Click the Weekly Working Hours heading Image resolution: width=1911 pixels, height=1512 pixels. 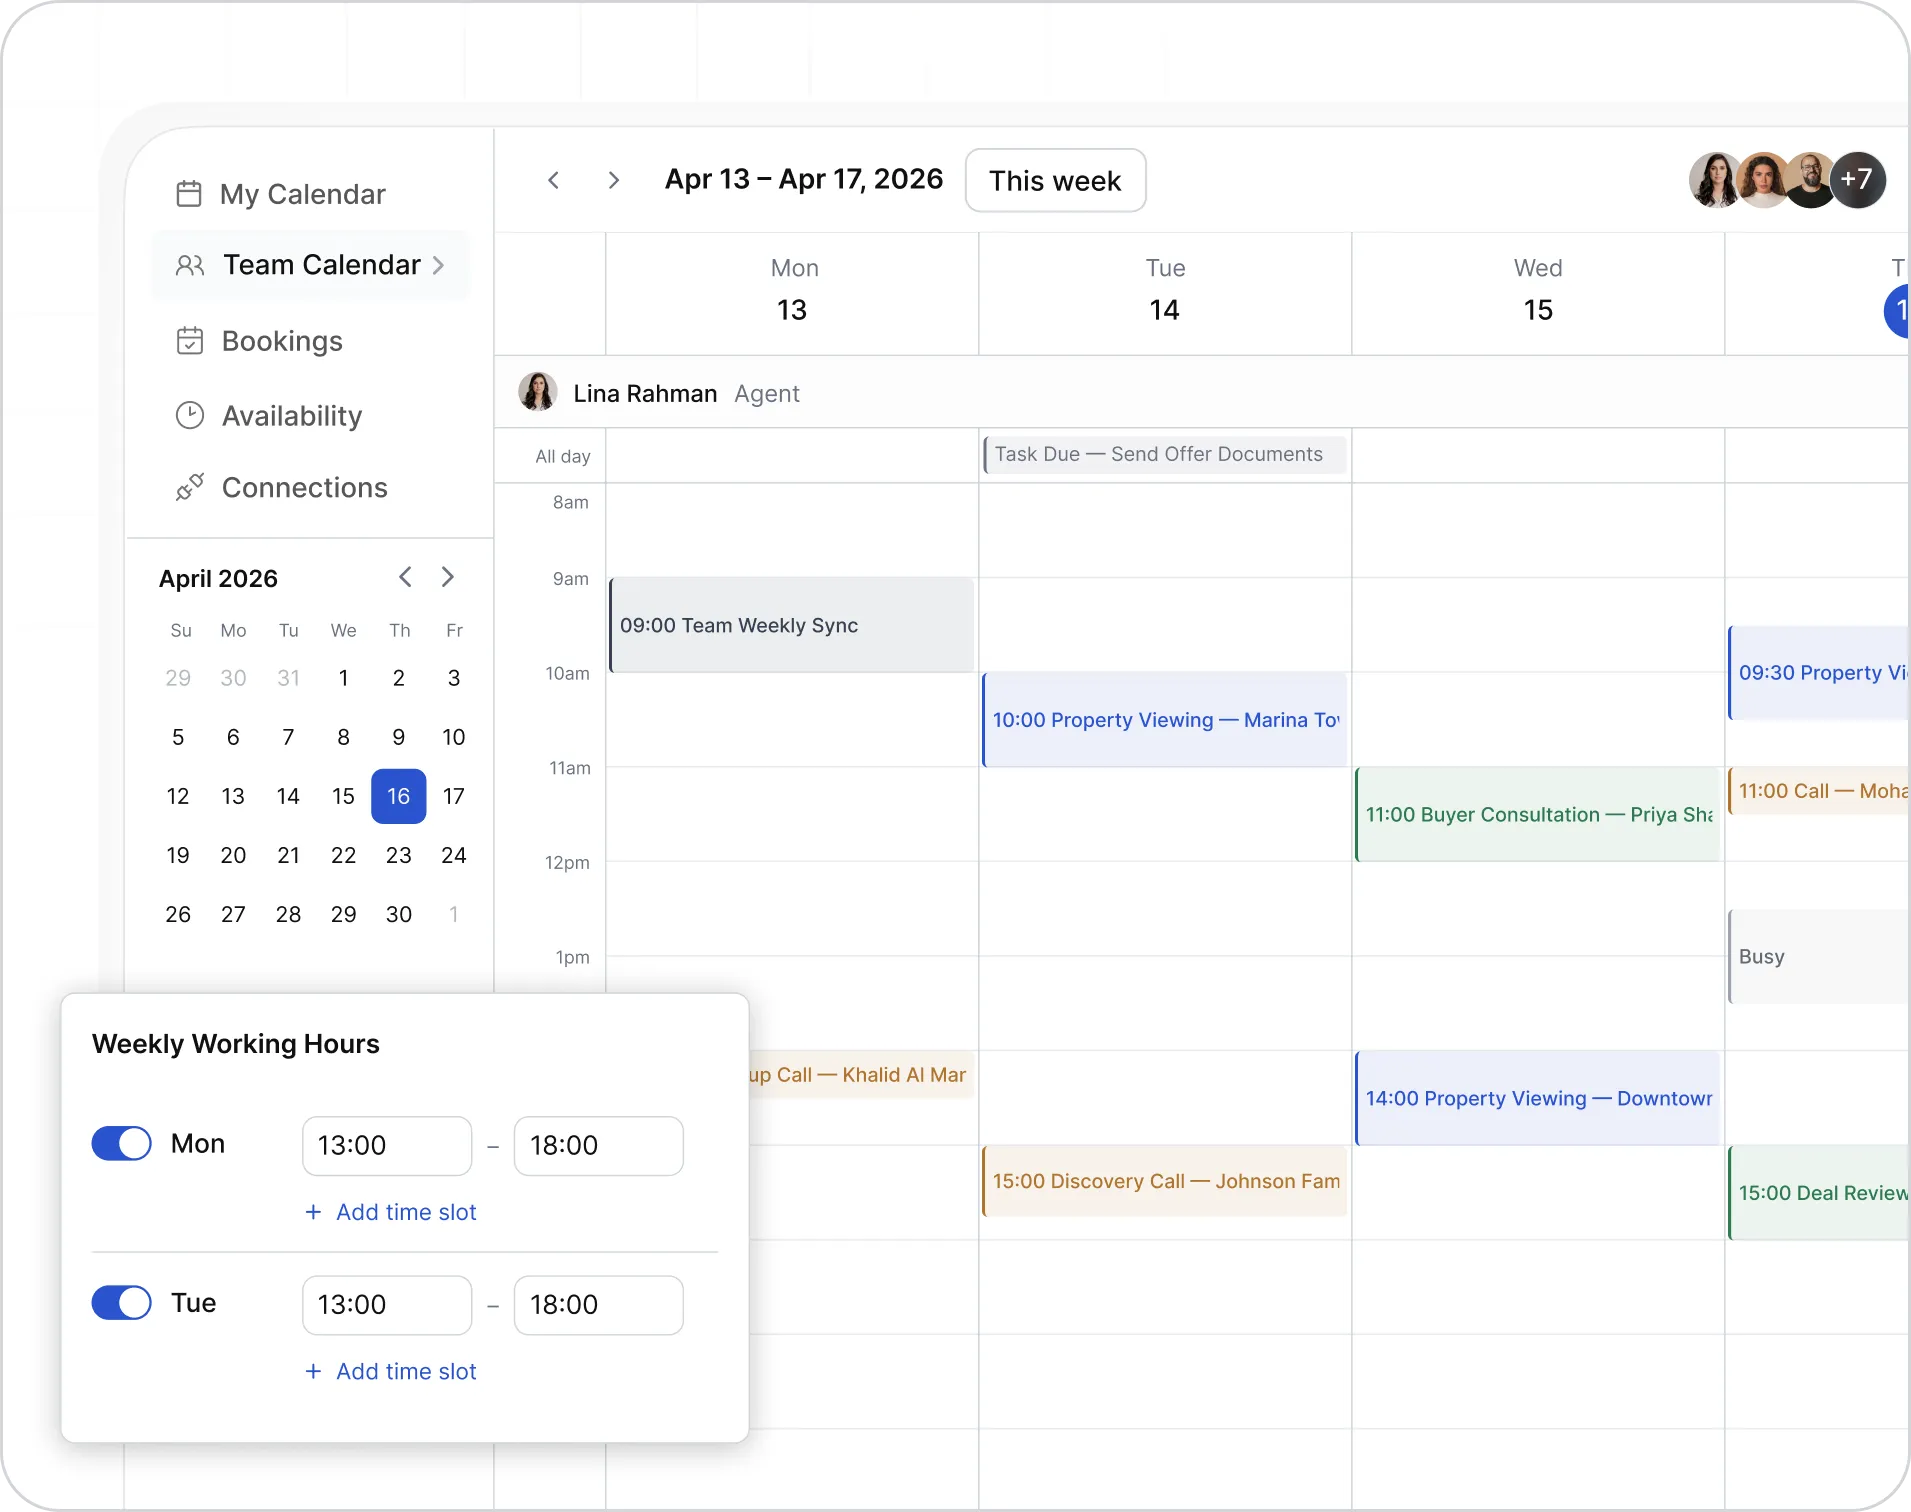click(x=236, y=1044)
